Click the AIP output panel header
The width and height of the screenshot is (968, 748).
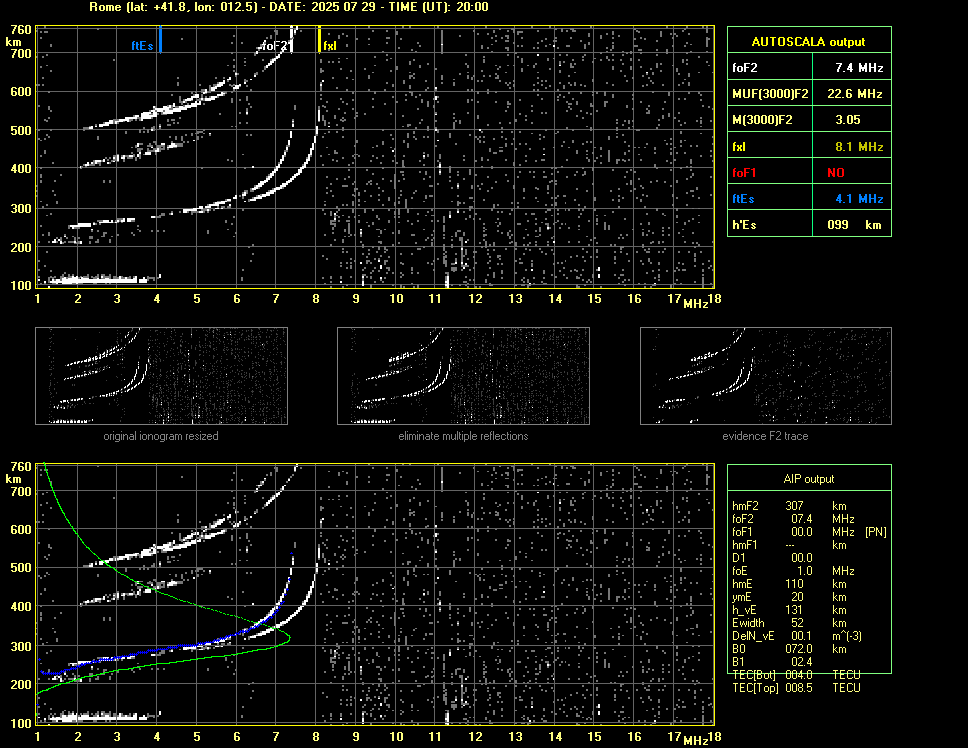tap(809, 479)
